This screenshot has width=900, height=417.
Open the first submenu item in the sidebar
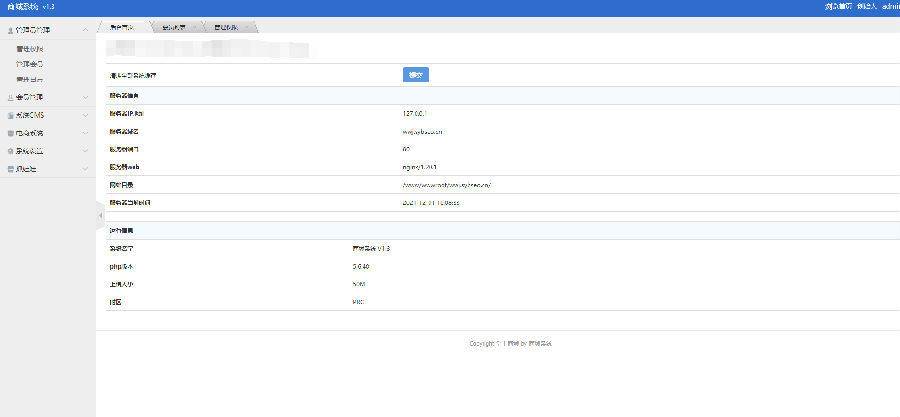pos(30,48)
